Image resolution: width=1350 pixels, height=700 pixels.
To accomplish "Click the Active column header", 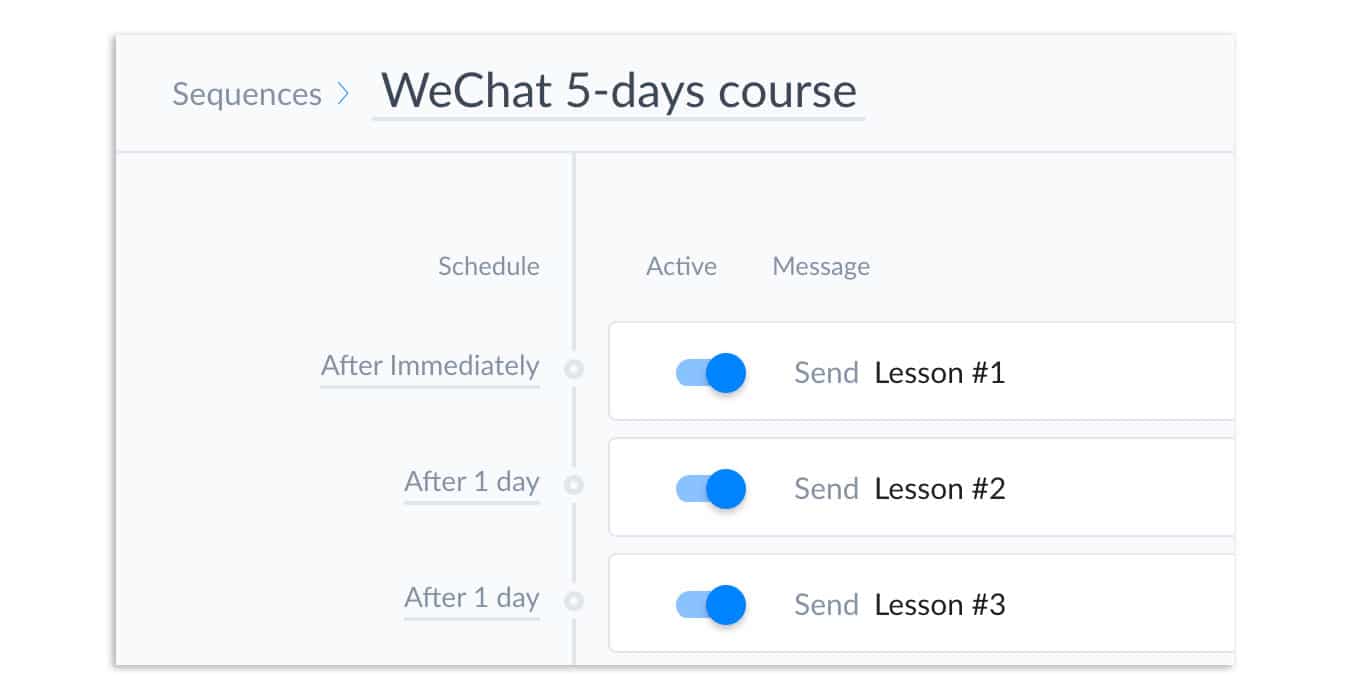I will point(681,266).
